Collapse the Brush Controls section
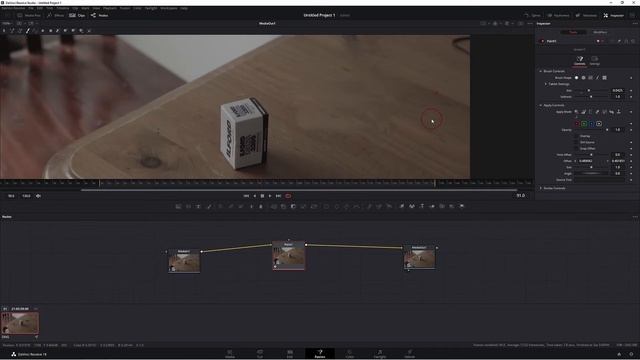Screen dimensions: 640x360 tap(541, 71)
